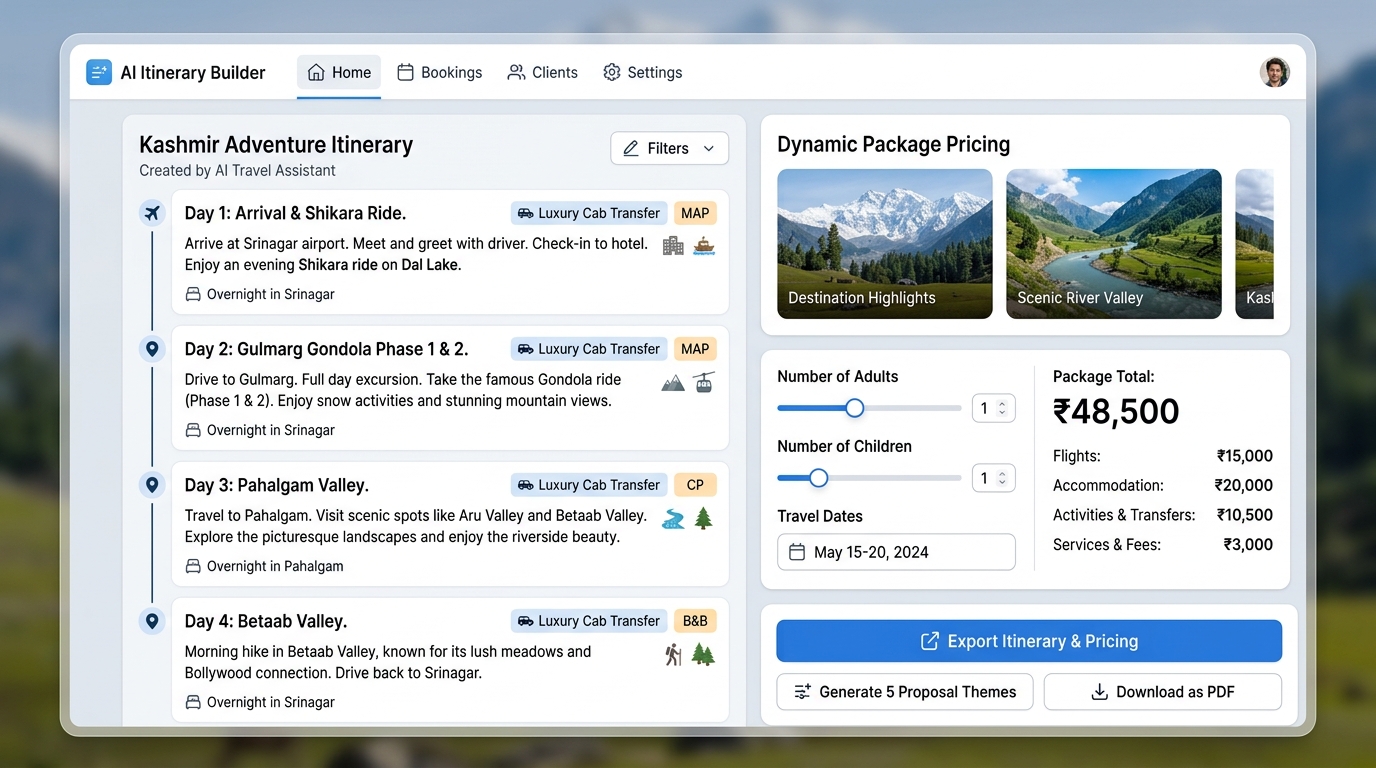Click the B&B meal plan badge on Day 4
Viewport: 1376px width, 768px height.
click(695, 621)
